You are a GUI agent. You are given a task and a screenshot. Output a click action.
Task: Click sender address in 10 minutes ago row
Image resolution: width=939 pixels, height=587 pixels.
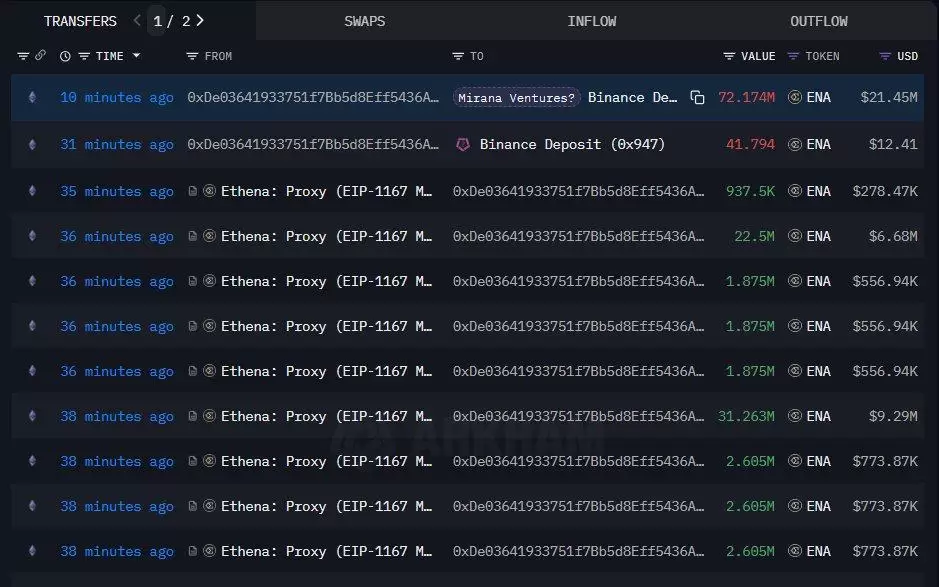pos(313,97)
